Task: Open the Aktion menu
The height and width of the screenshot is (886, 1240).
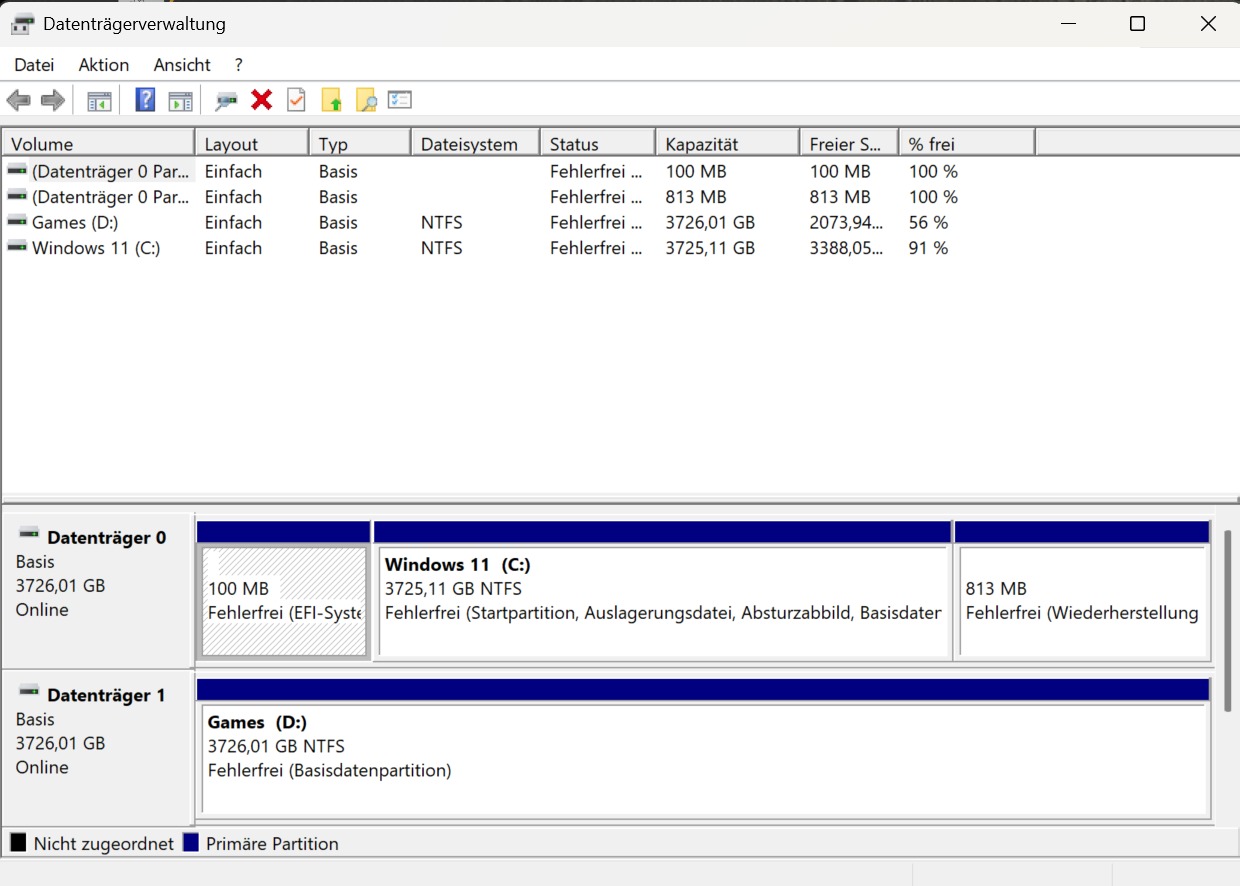Action: (104, 65)
